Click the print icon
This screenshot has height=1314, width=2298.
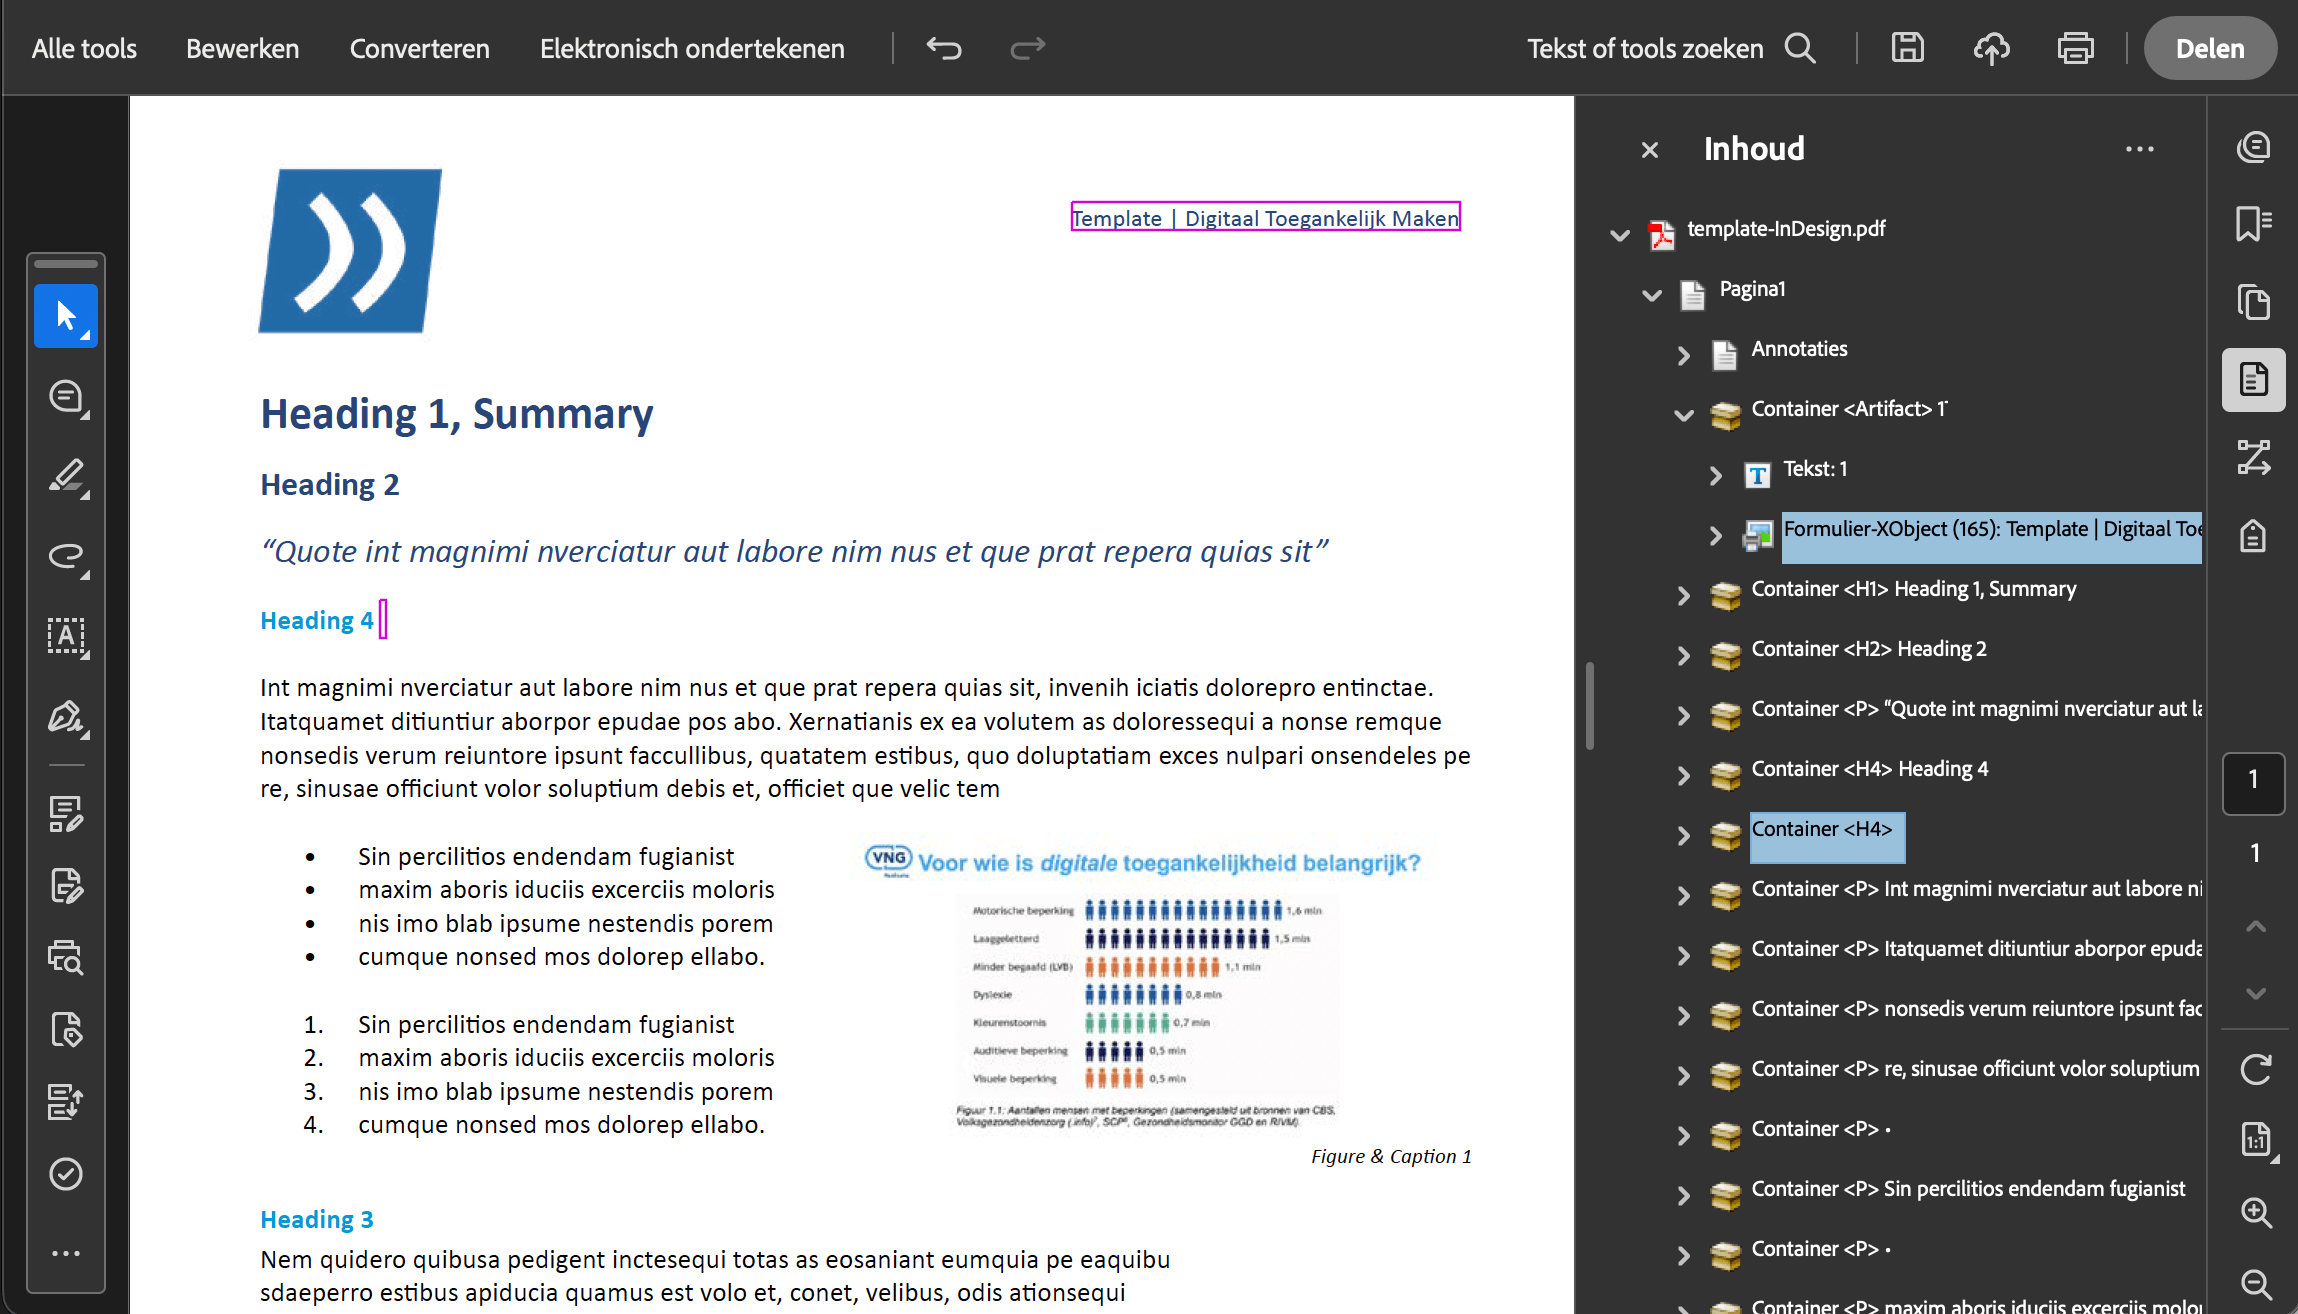point(2075,48)
